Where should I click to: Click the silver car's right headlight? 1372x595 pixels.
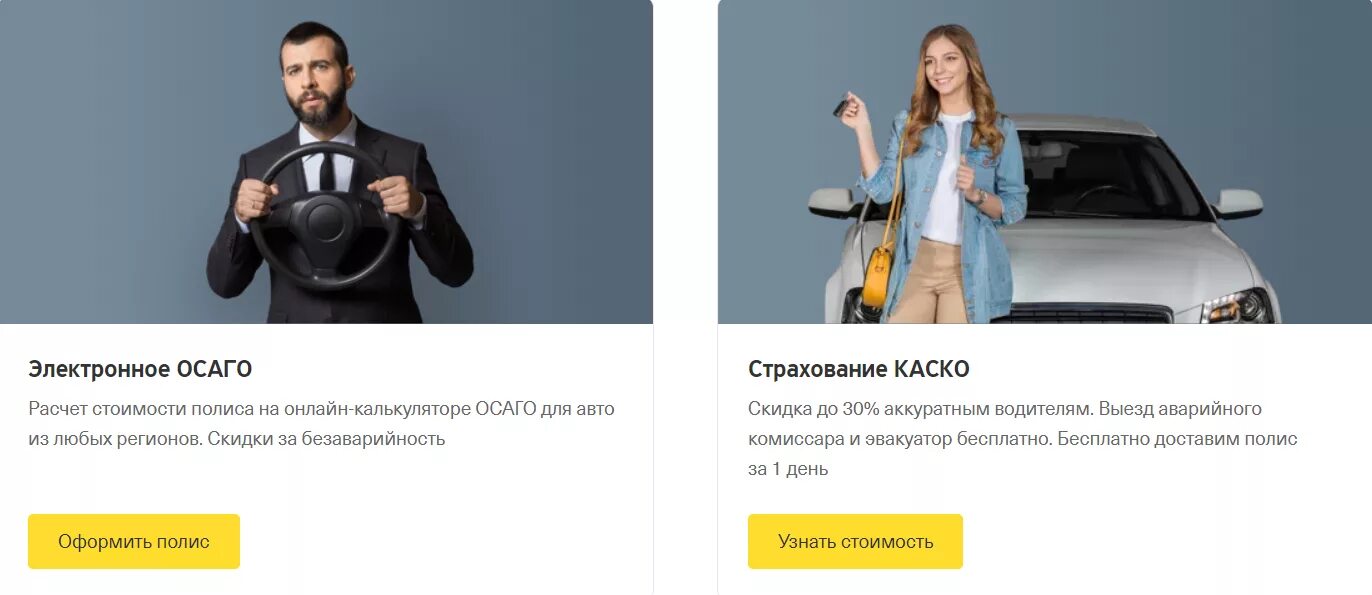click(x=1238, y=304)
